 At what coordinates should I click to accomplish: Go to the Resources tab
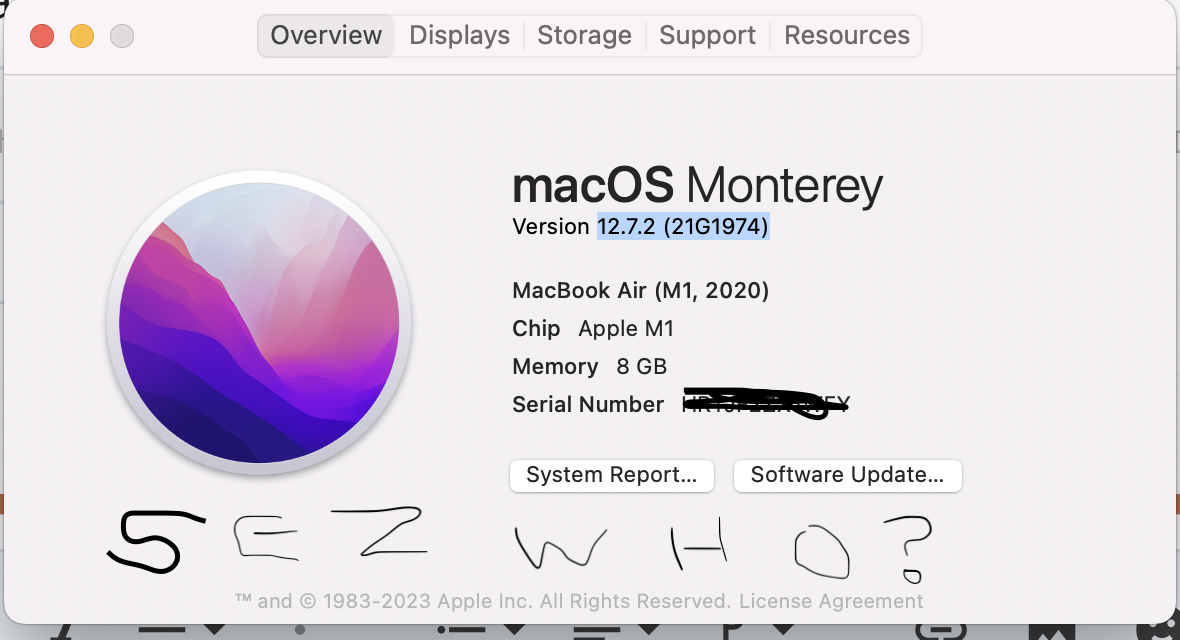(x=847, y=35)
